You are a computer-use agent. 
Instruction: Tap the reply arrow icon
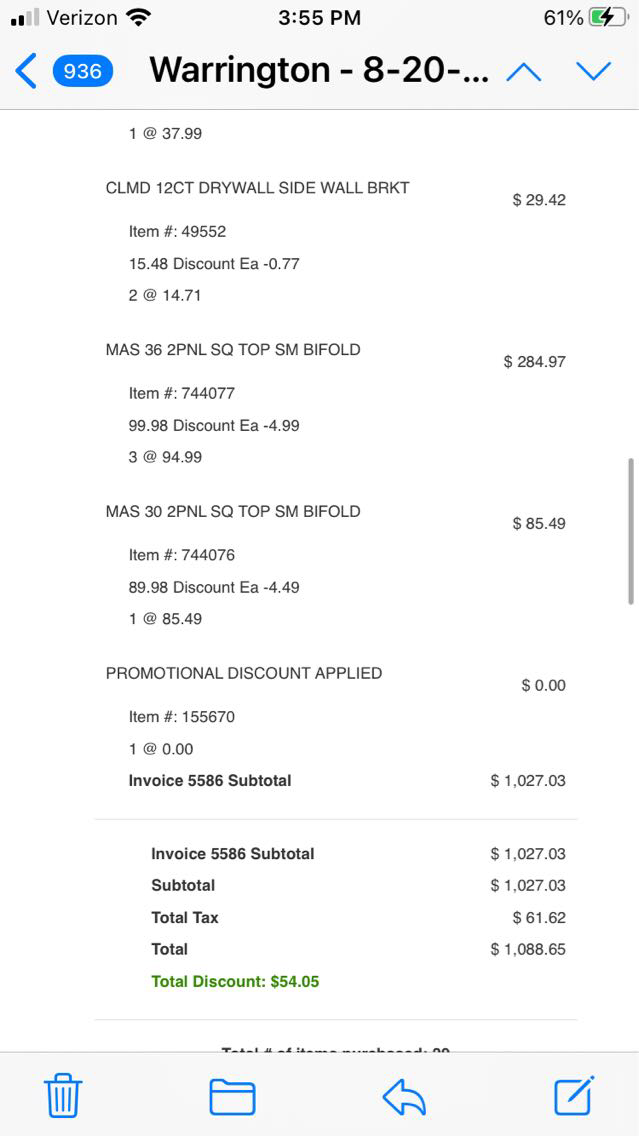coord(404,1097)
